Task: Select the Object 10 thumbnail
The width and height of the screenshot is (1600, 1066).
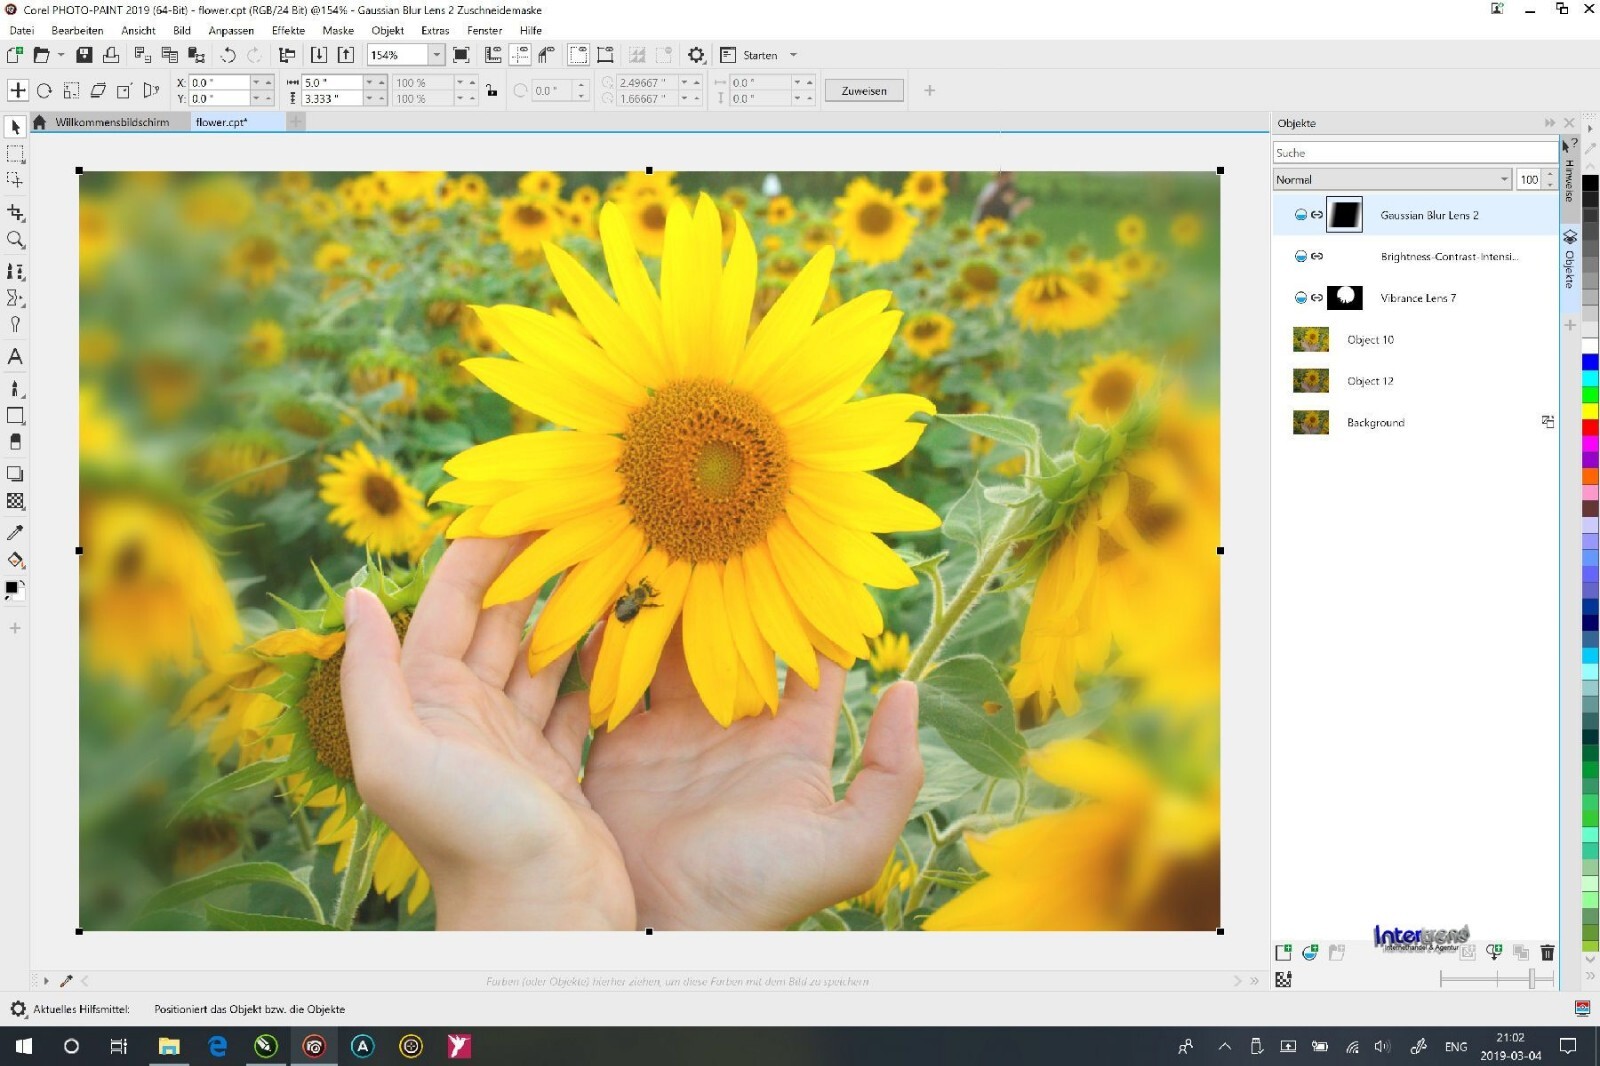Action: click(x=1310, y=339)
